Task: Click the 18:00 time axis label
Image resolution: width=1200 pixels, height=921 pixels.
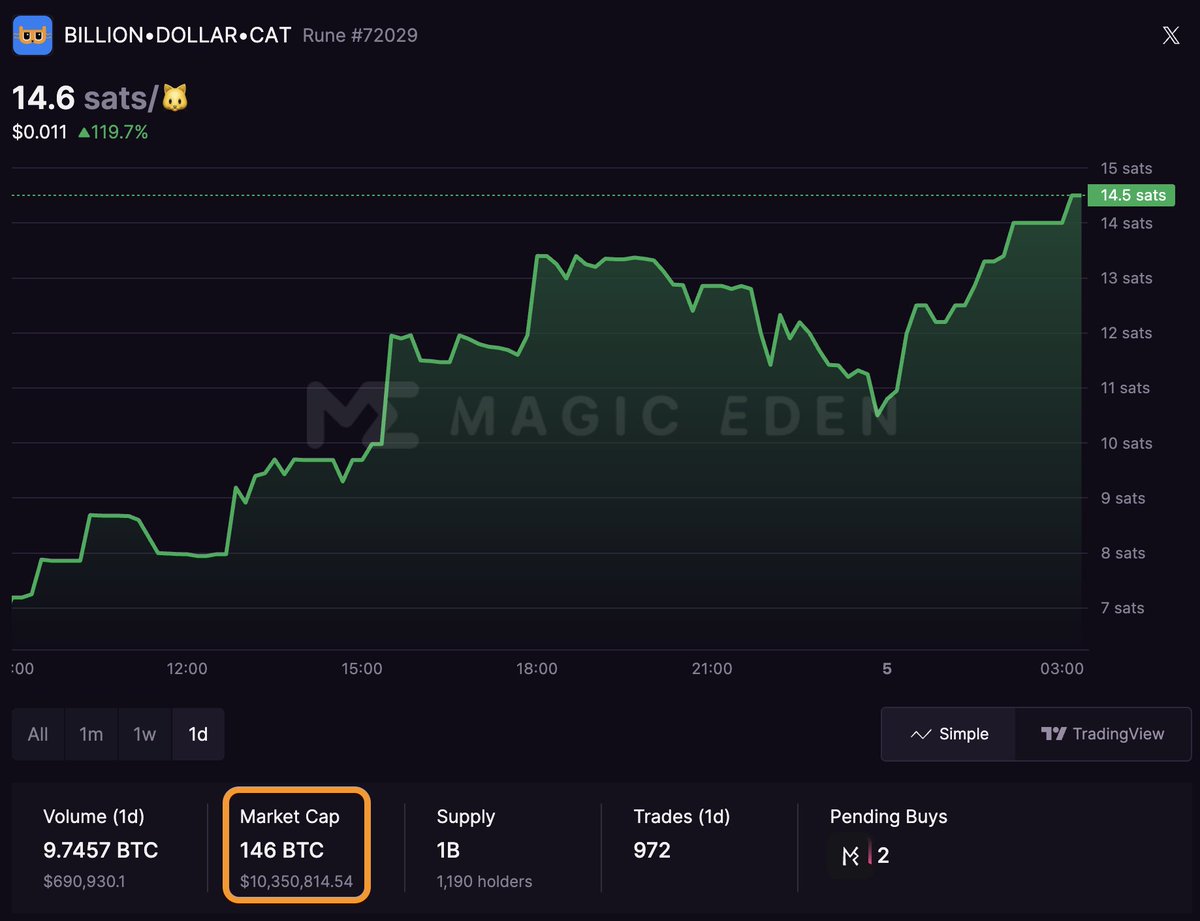Action: click(x=537, y=668)
